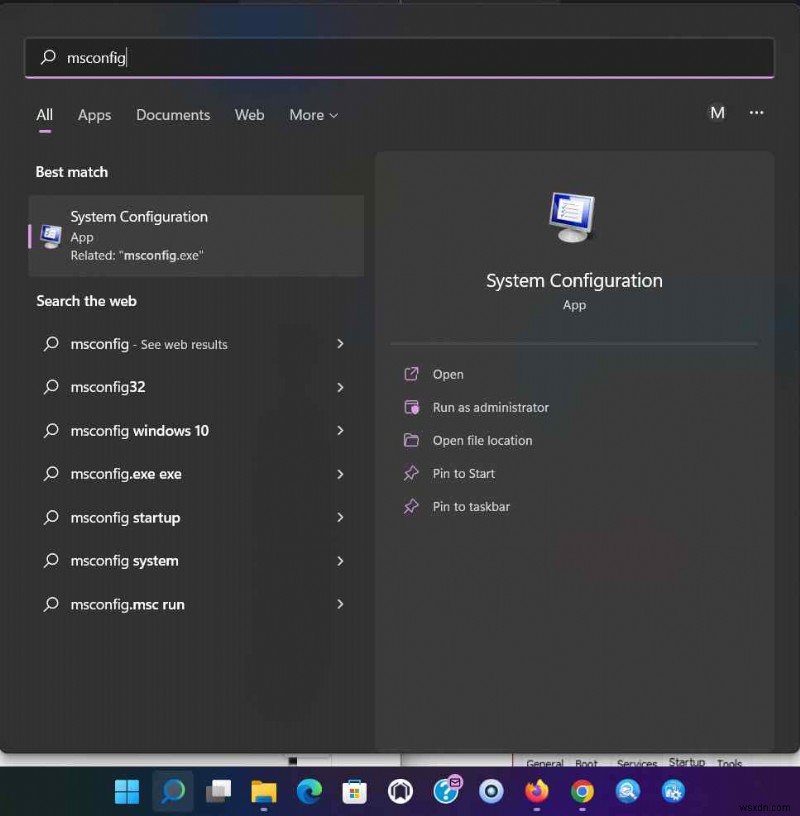800x816 pixels.
Task: Open the More filter dropdown
Action: (313, 115)
